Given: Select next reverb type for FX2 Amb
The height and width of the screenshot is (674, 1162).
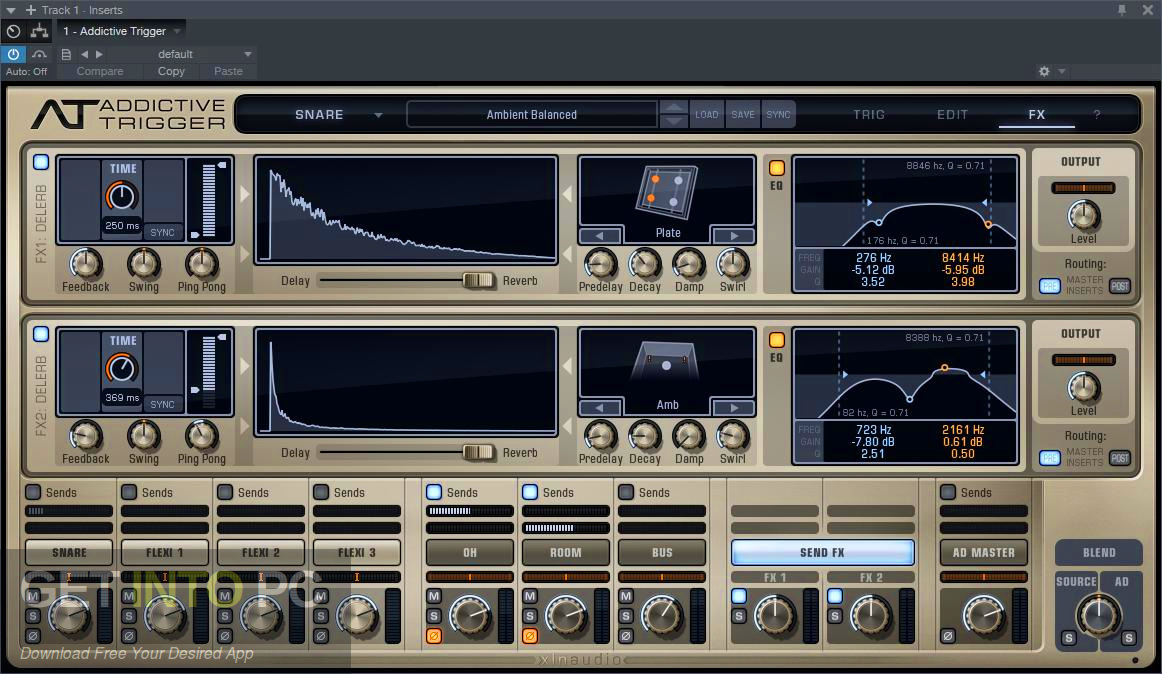Looking at the screenshot, I should [x=734, y=408].
